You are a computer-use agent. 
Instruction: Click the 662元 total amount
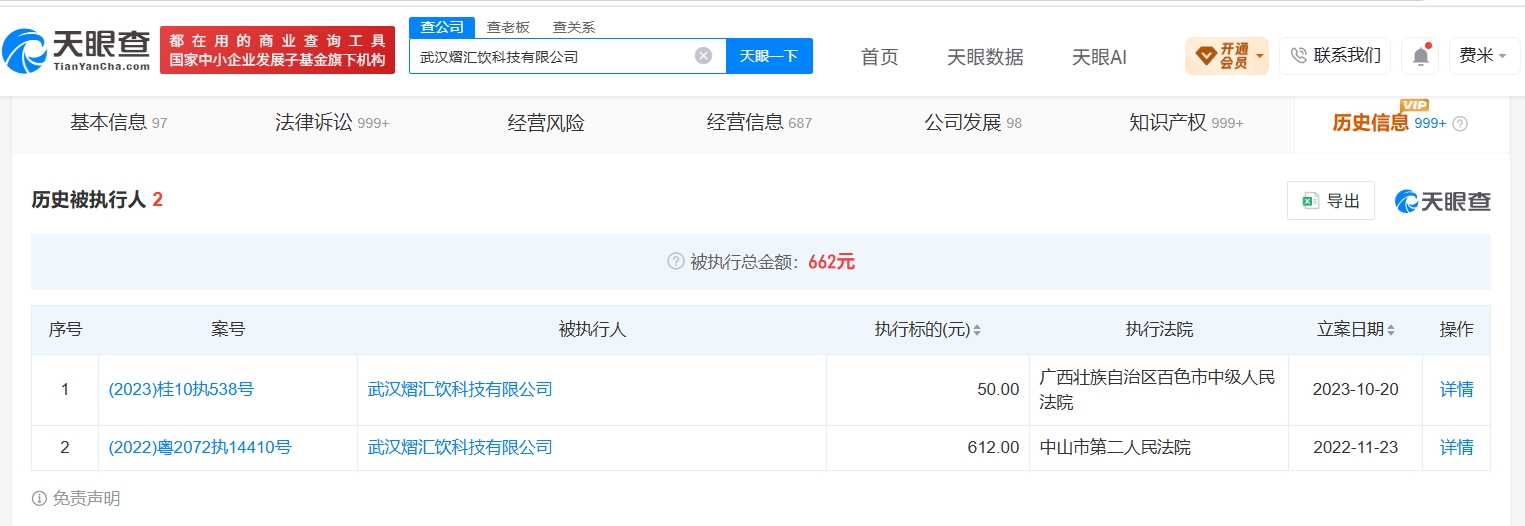831,262
